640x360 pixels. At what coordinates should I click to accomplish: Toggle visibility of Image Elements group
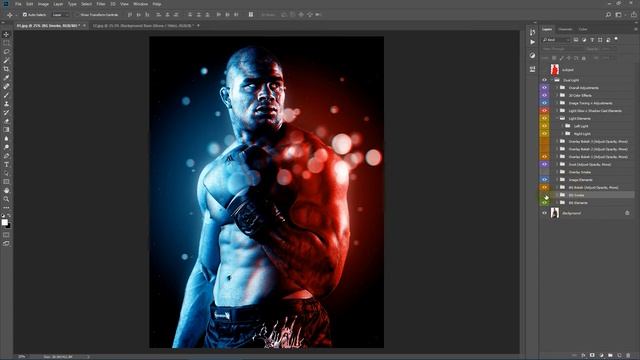pyautogui.click(x=544, y=180)
